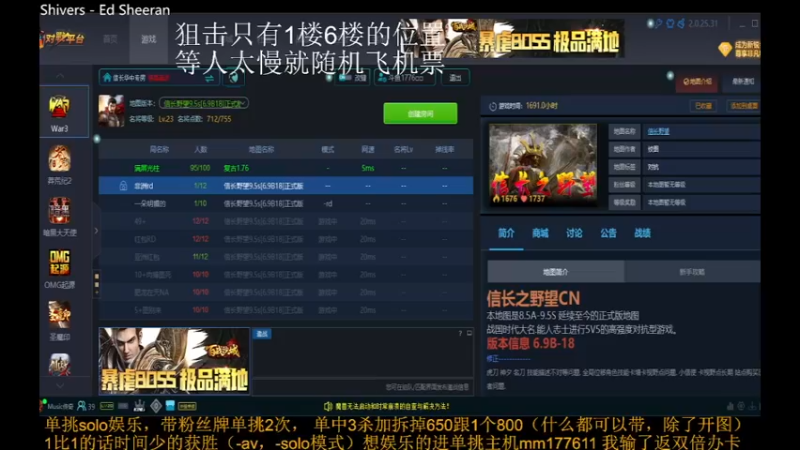800x450 pixels.
Task: Click the speaker announcement icon in status bar
Action: click(x=328, y=406)
